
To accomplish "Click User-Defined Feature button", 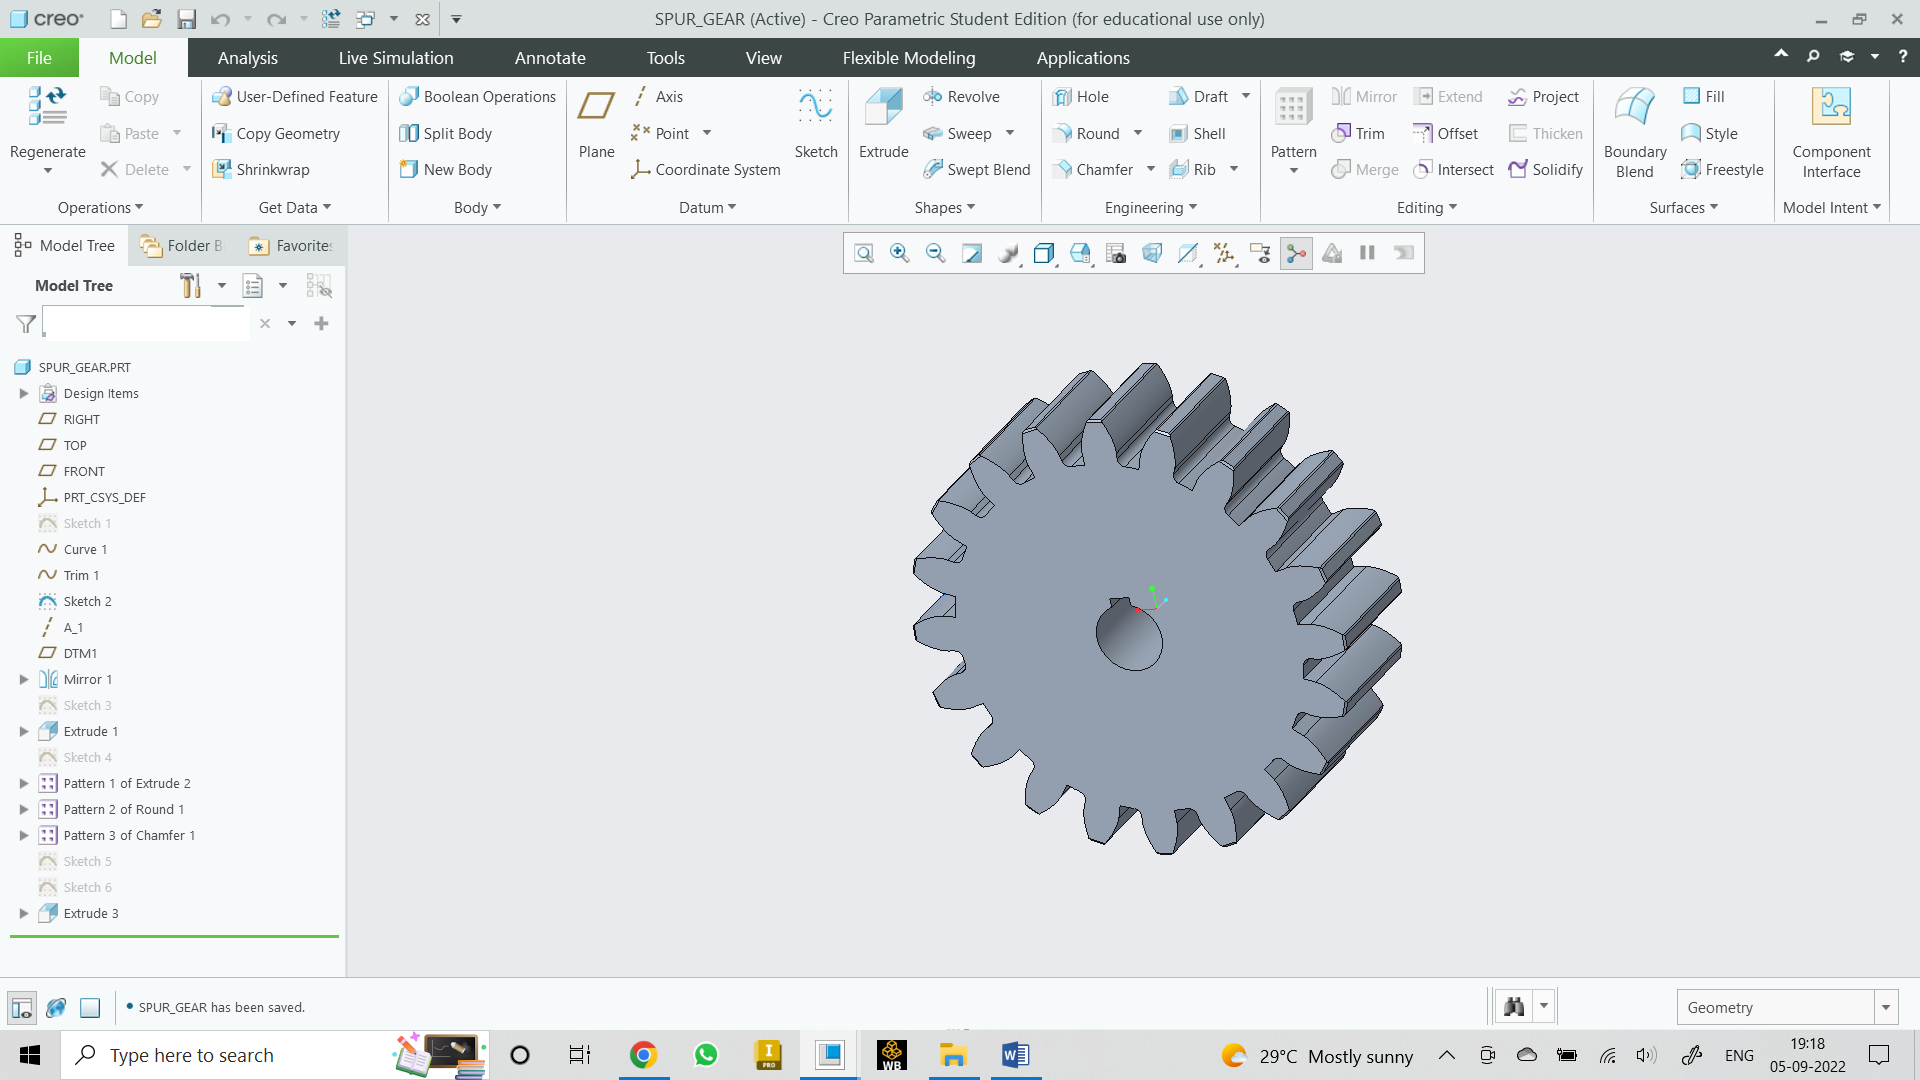I will [295, 97].
